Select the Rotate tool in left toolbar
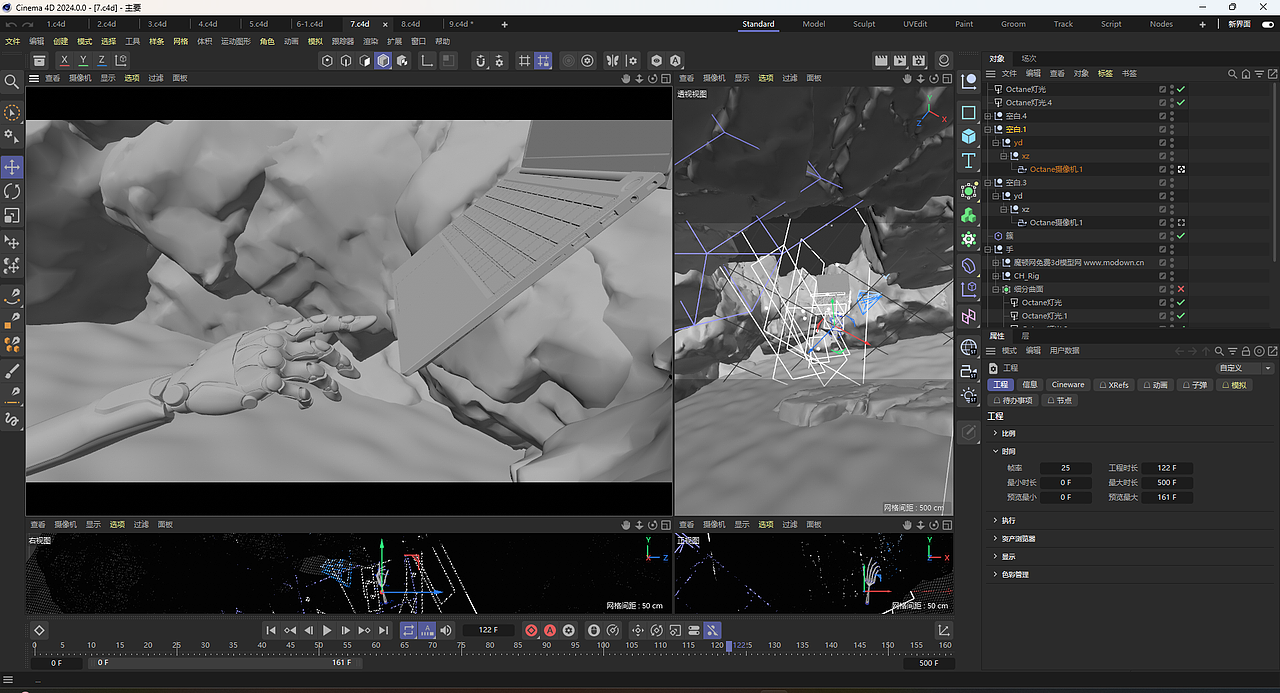 click(12, 191)
